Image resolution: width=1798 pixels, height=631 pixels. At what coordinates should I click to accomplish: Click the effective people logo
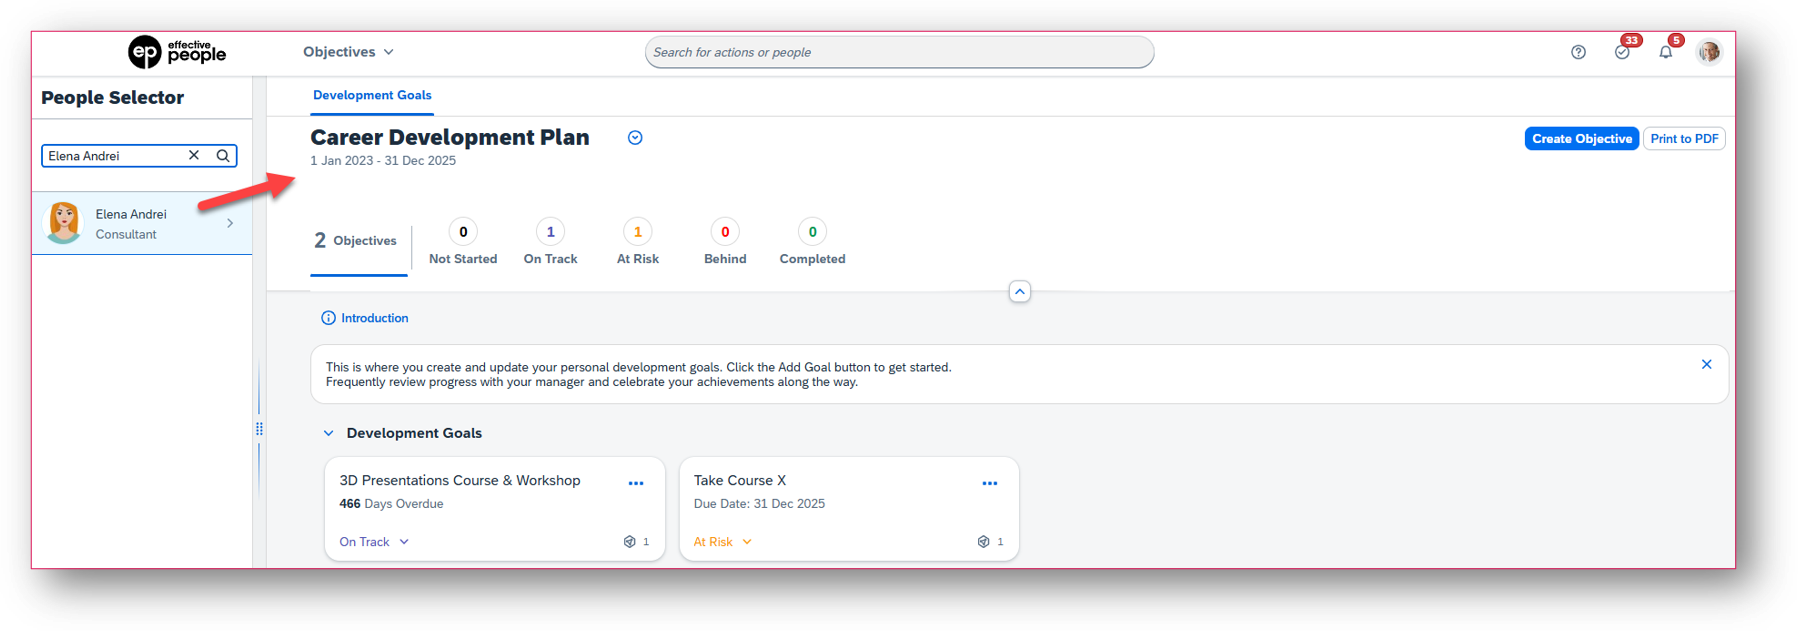pyautogui.click(x=177, y=52)
